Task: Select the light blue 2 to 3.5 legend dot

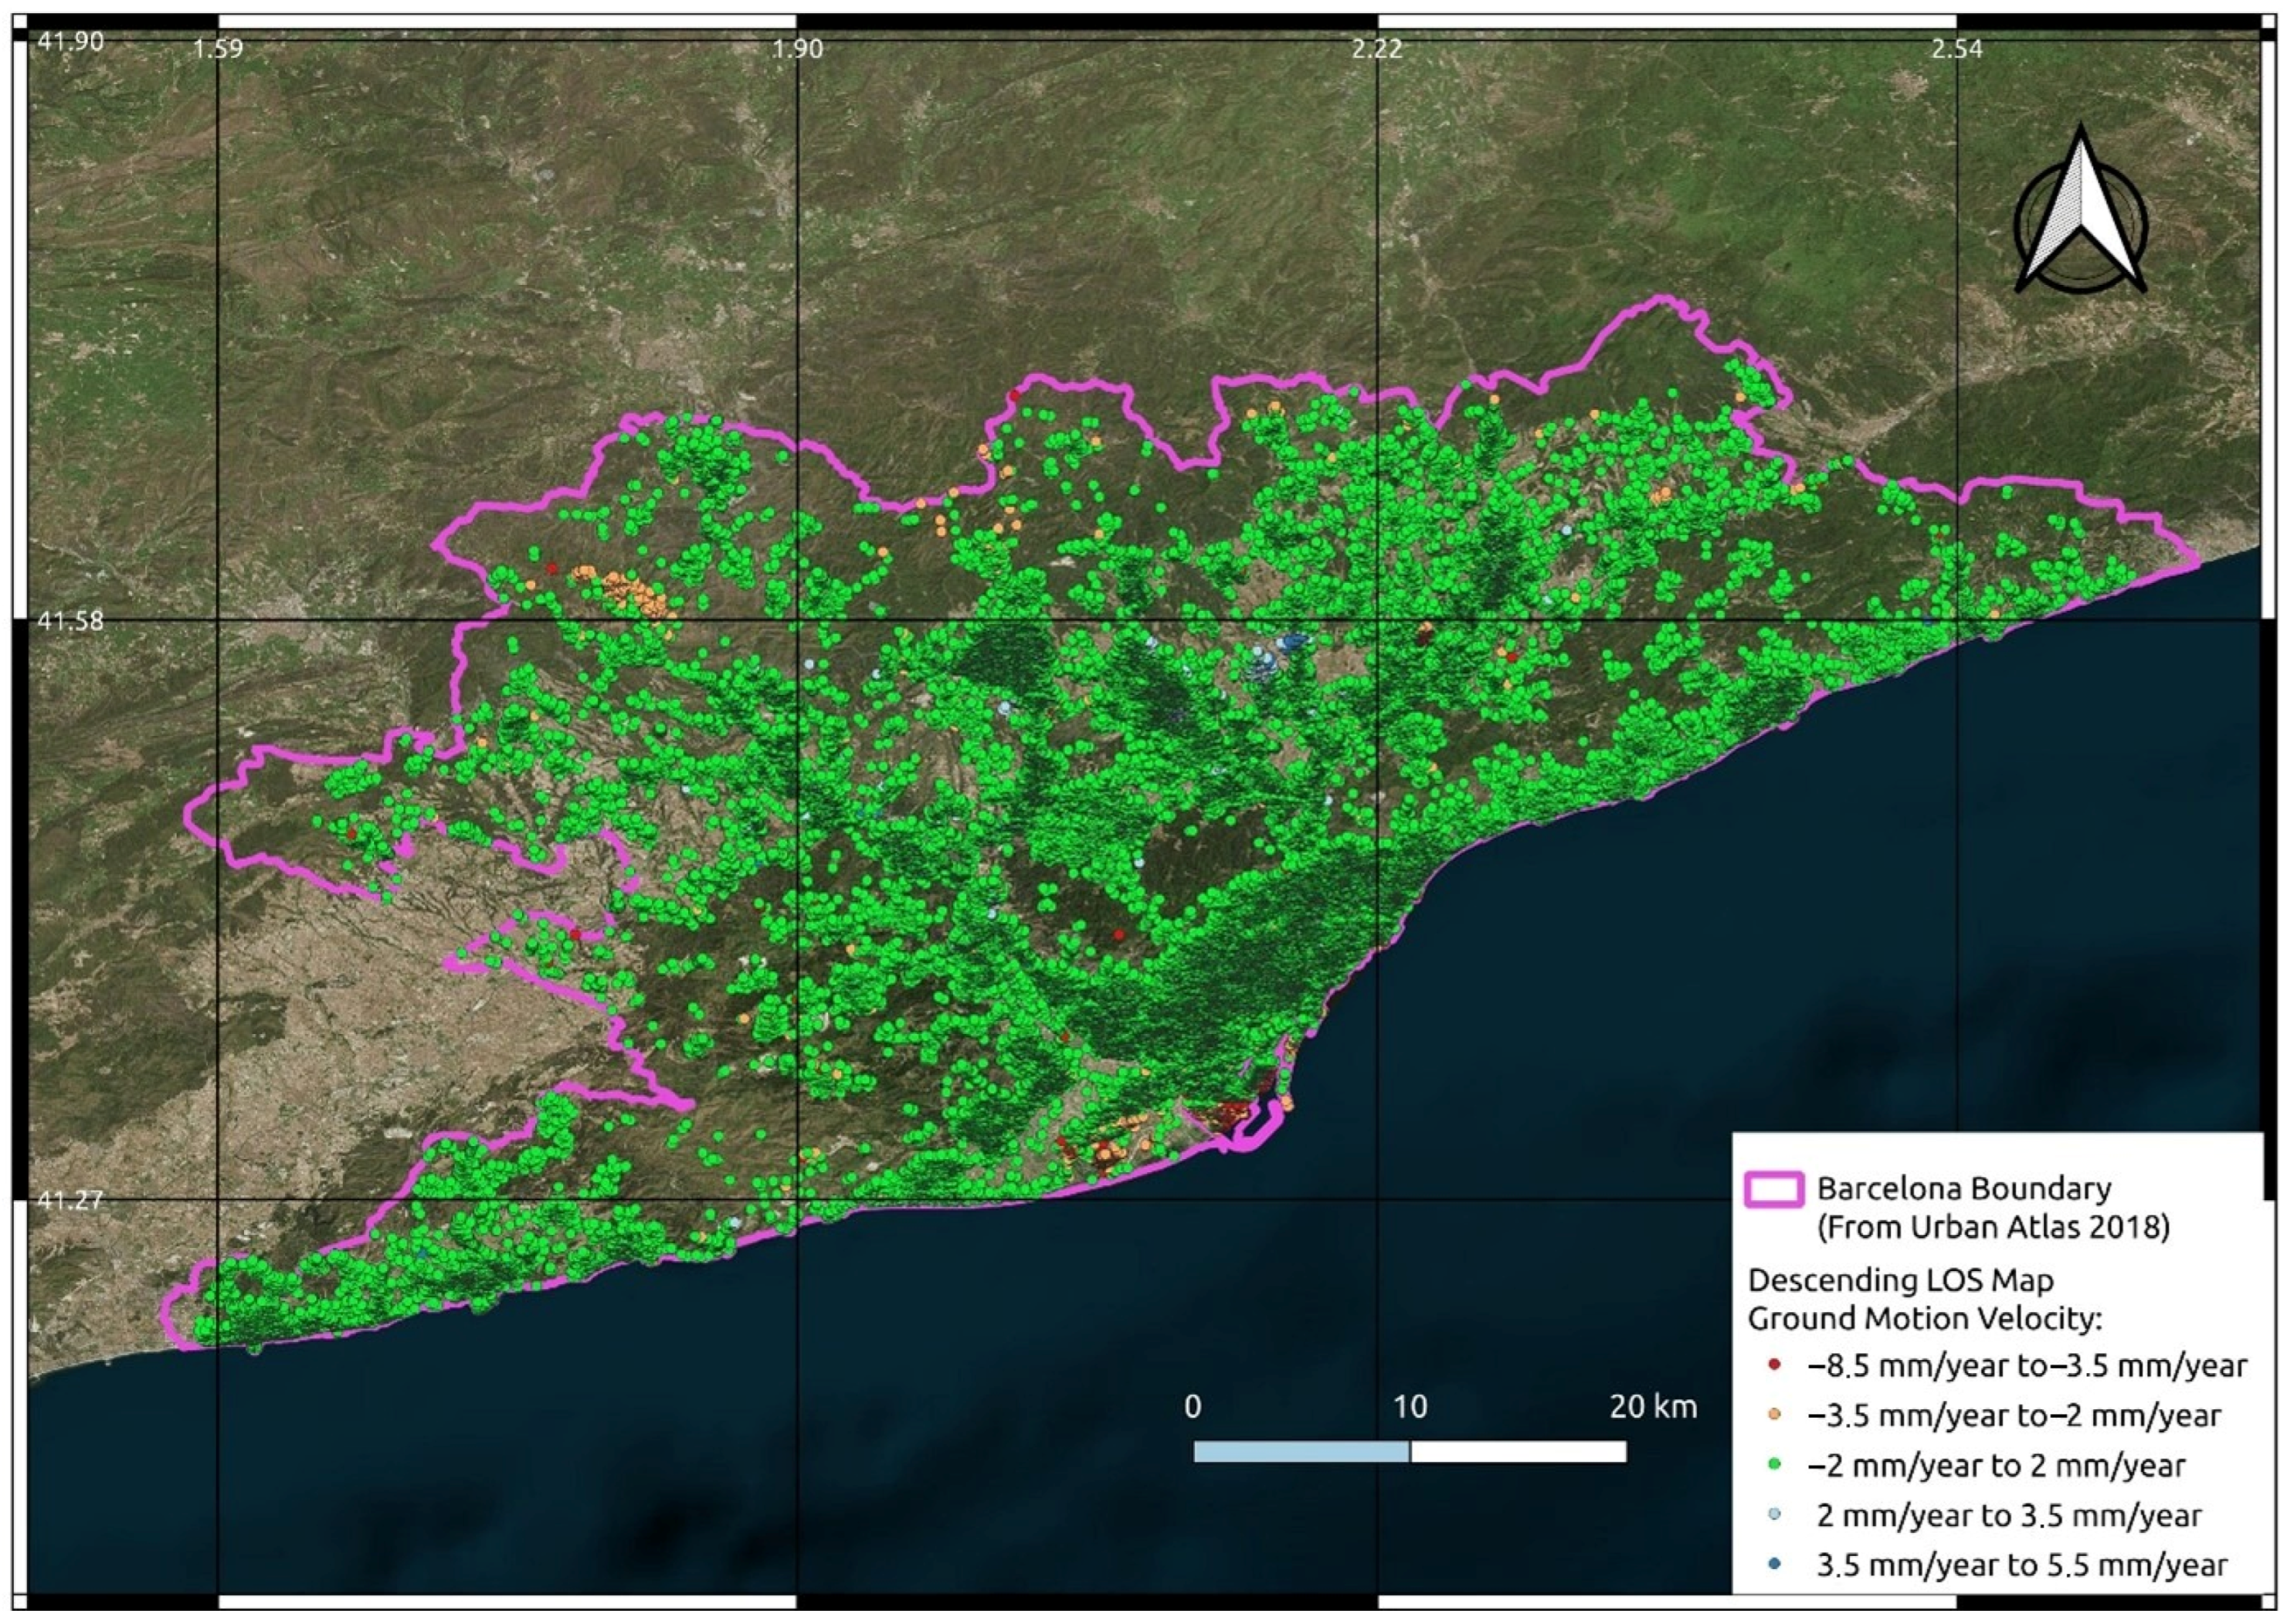Action: [x=1775, y=1515]
